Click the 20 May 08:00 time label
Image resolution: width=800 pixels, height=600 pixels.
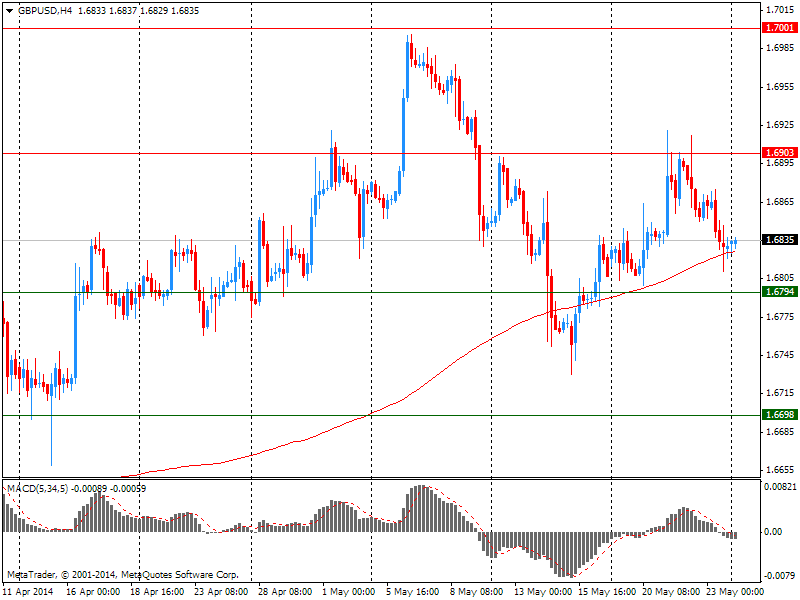(x=671, y=592)
